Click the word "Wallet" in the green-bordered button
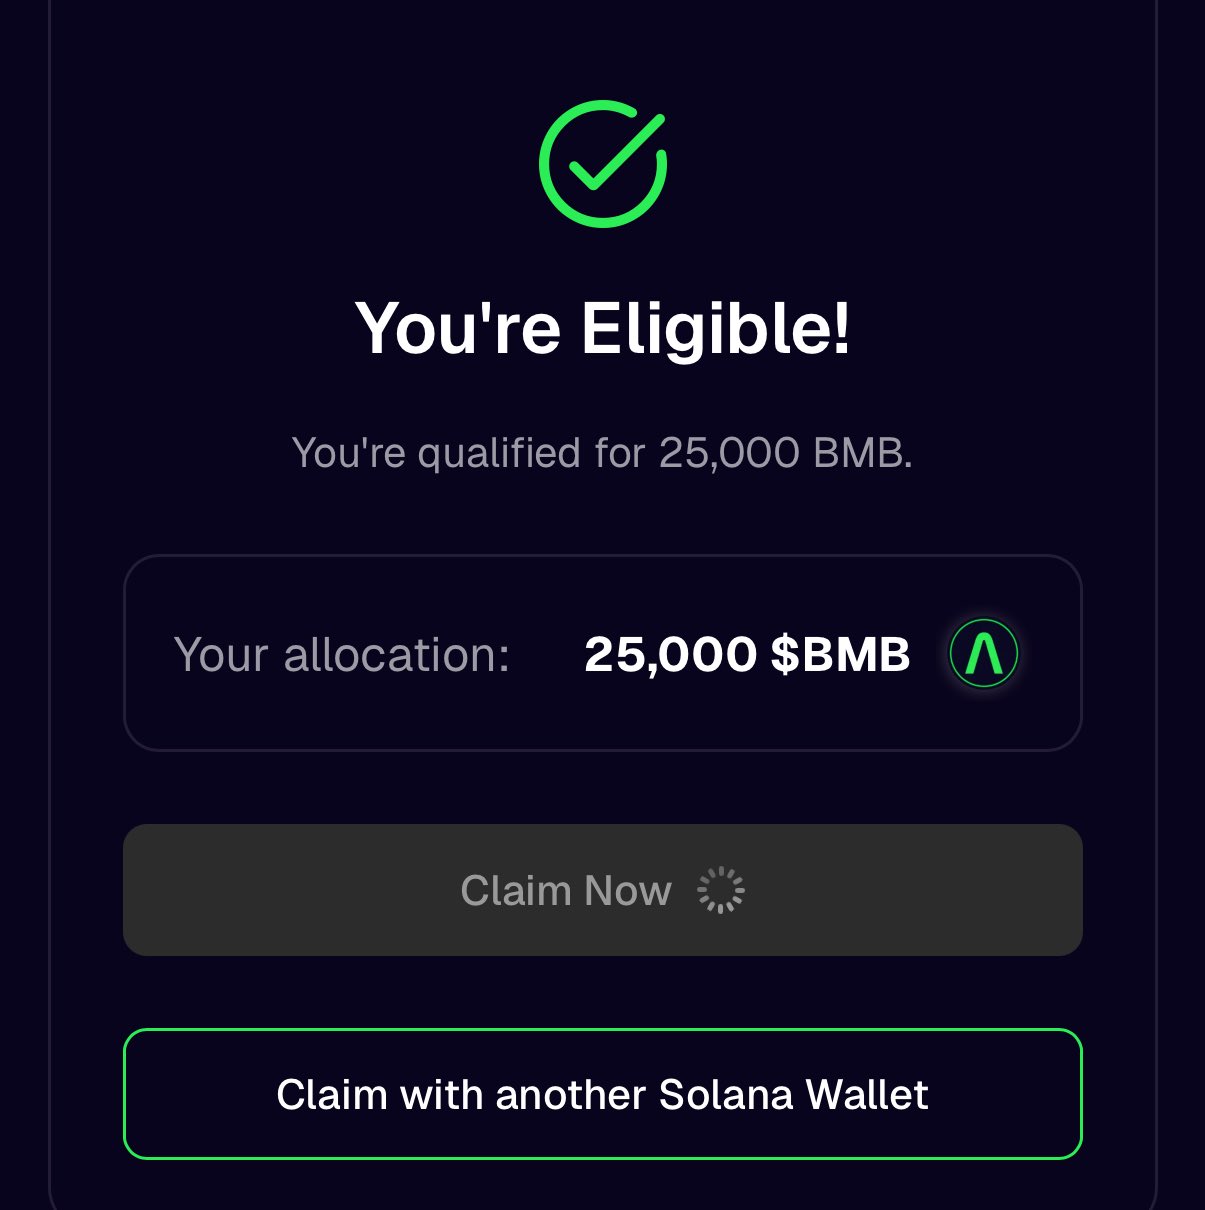 pyautogui.click(x=867, y=1095)
